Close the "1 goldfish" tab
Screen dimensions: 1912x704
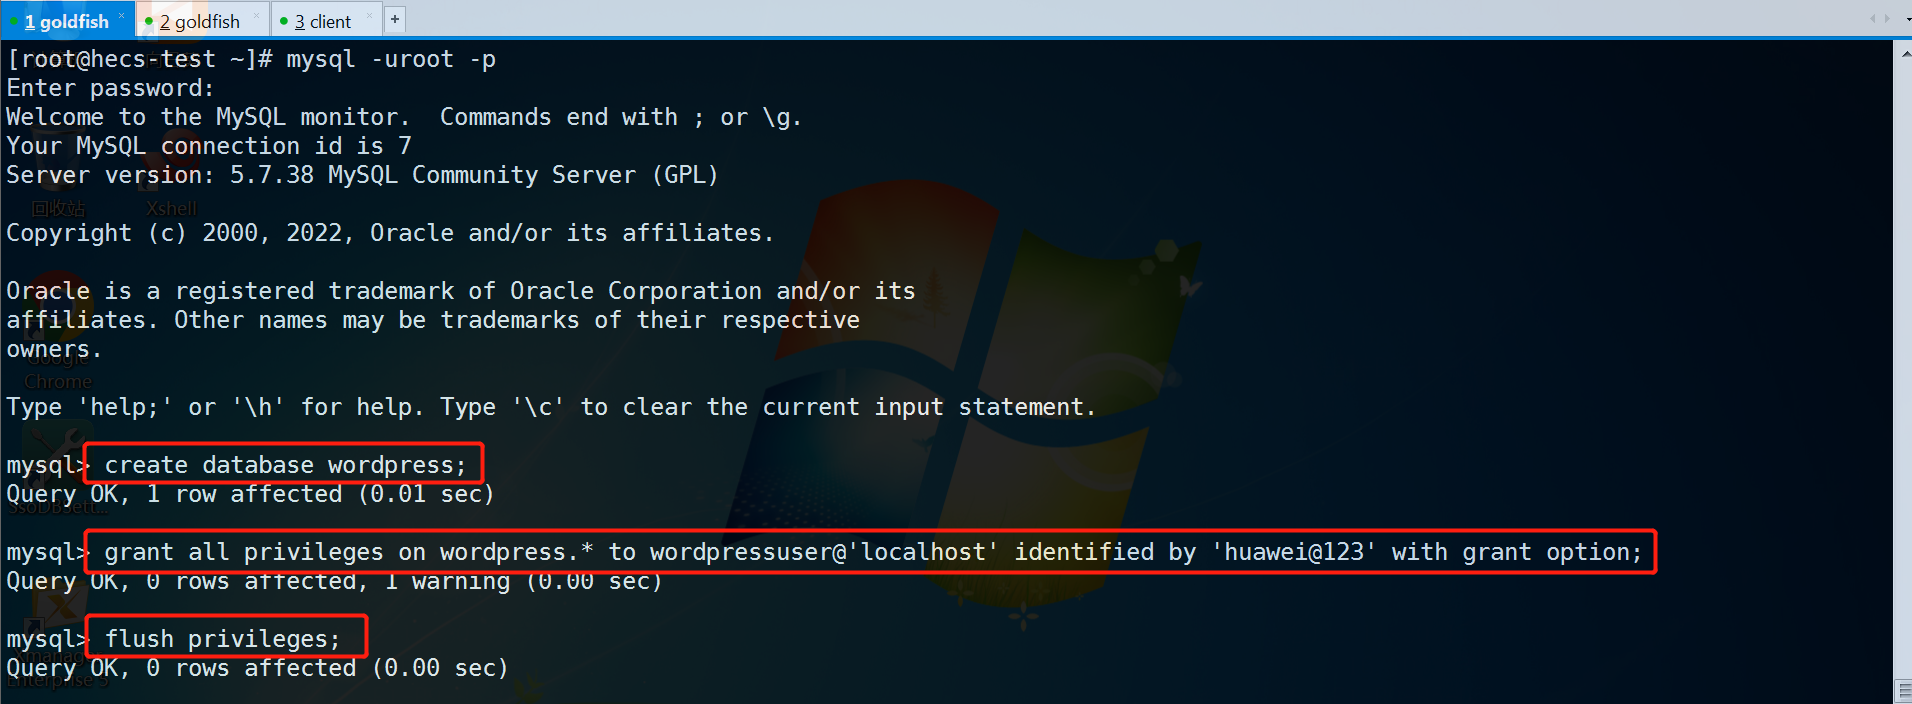(x=122, y=16)
